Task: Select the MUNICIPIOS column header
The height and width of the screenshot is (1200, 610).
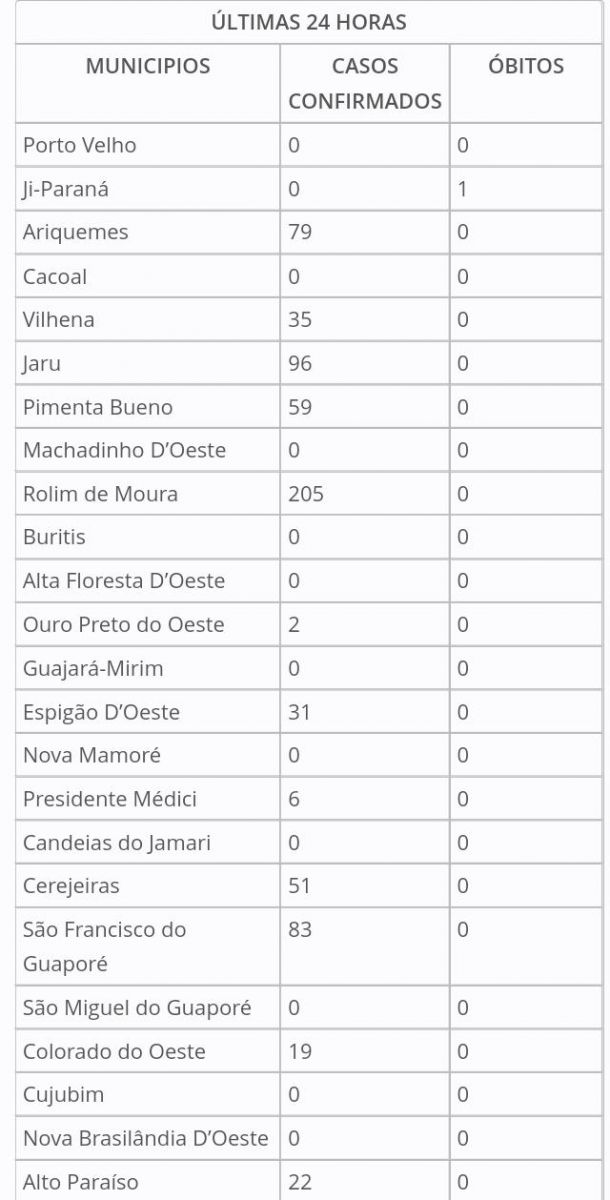Action: point(148,67)
